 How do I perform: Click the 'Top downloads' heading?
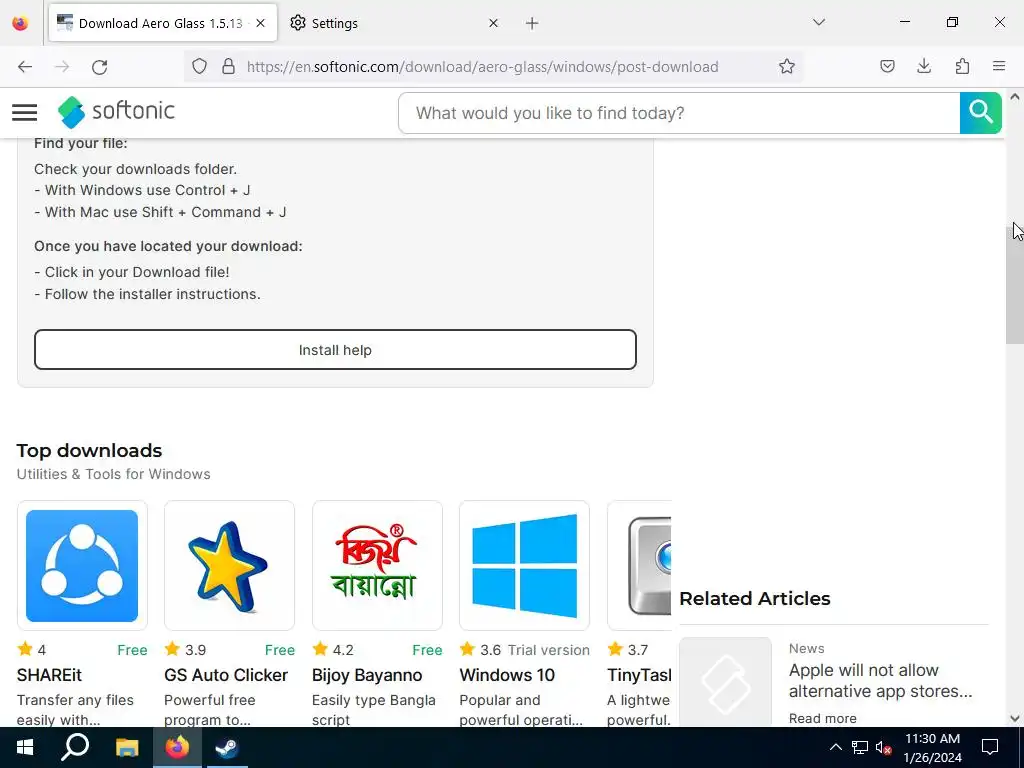(x=89, y=450)
